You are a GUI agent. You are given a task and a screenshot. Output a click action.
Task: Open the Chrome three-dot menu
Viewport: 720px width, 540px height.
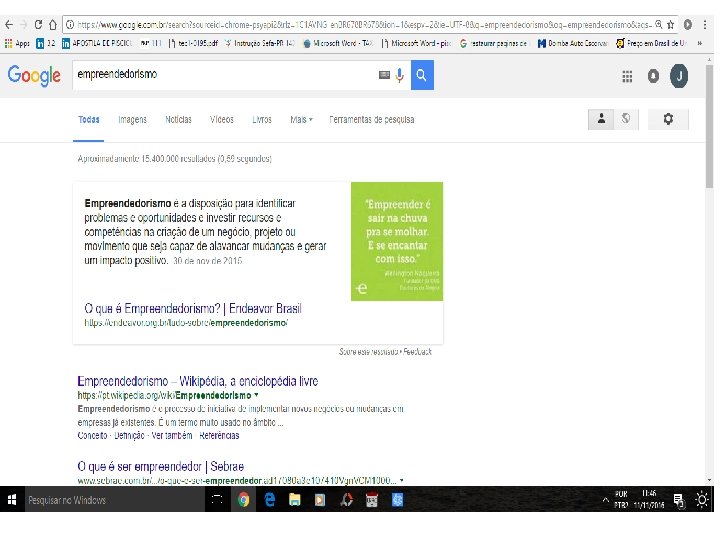704,25
